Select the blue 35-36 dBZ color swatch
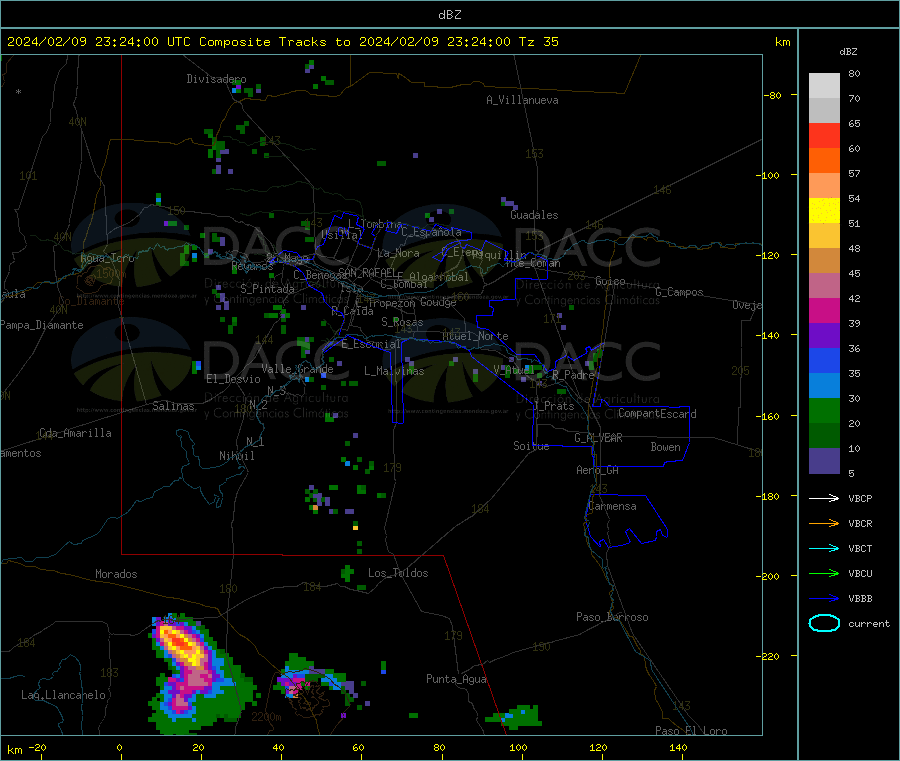 824,360
